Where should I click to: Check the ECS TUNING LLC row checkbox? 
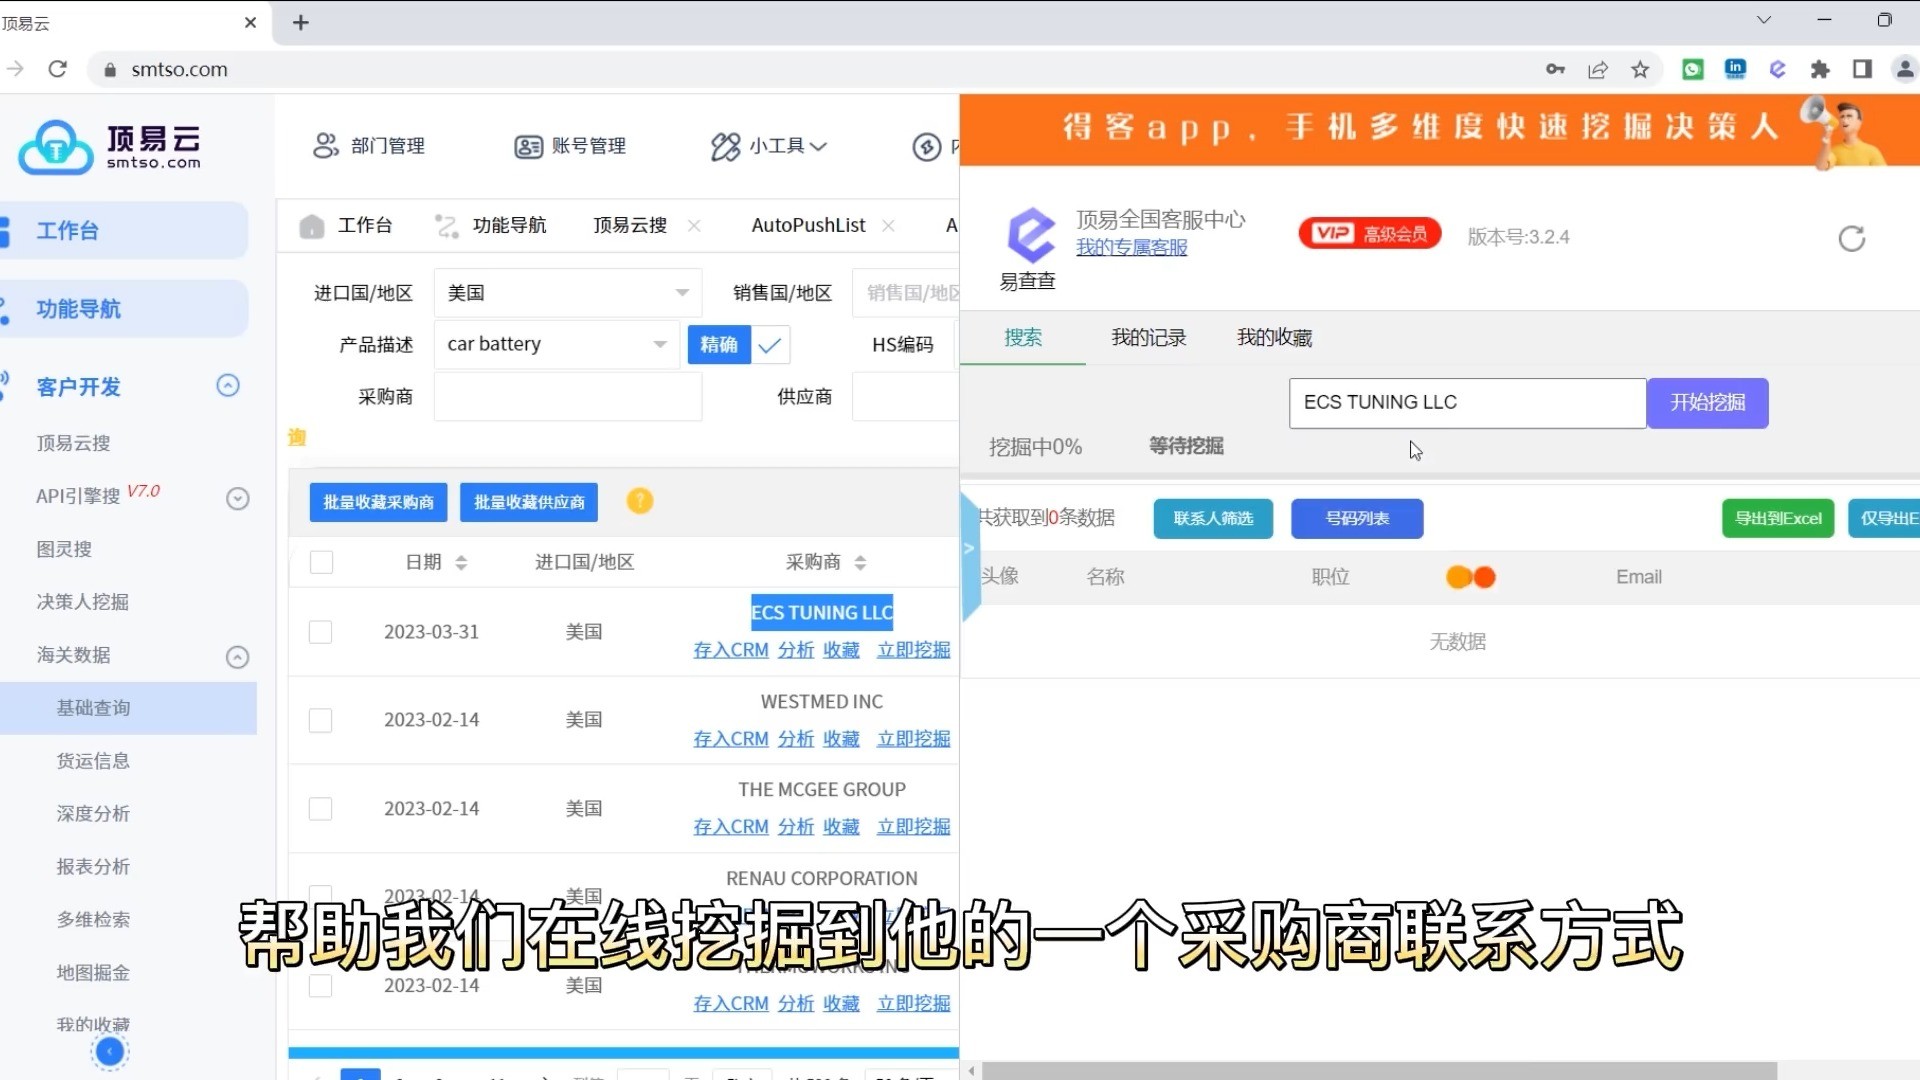[320, 632]
